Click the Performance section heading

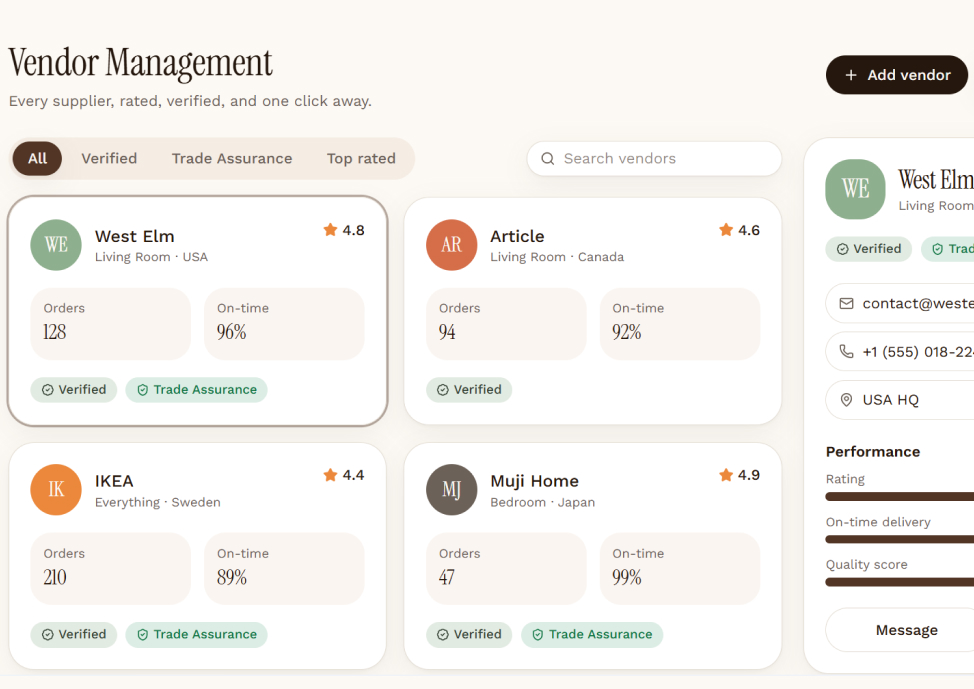coord(873,452)
